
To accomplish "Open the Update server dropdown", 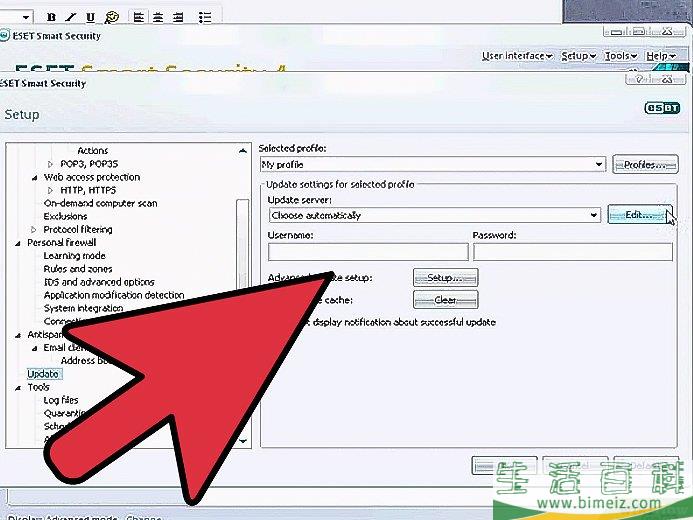I will [434, 216].
